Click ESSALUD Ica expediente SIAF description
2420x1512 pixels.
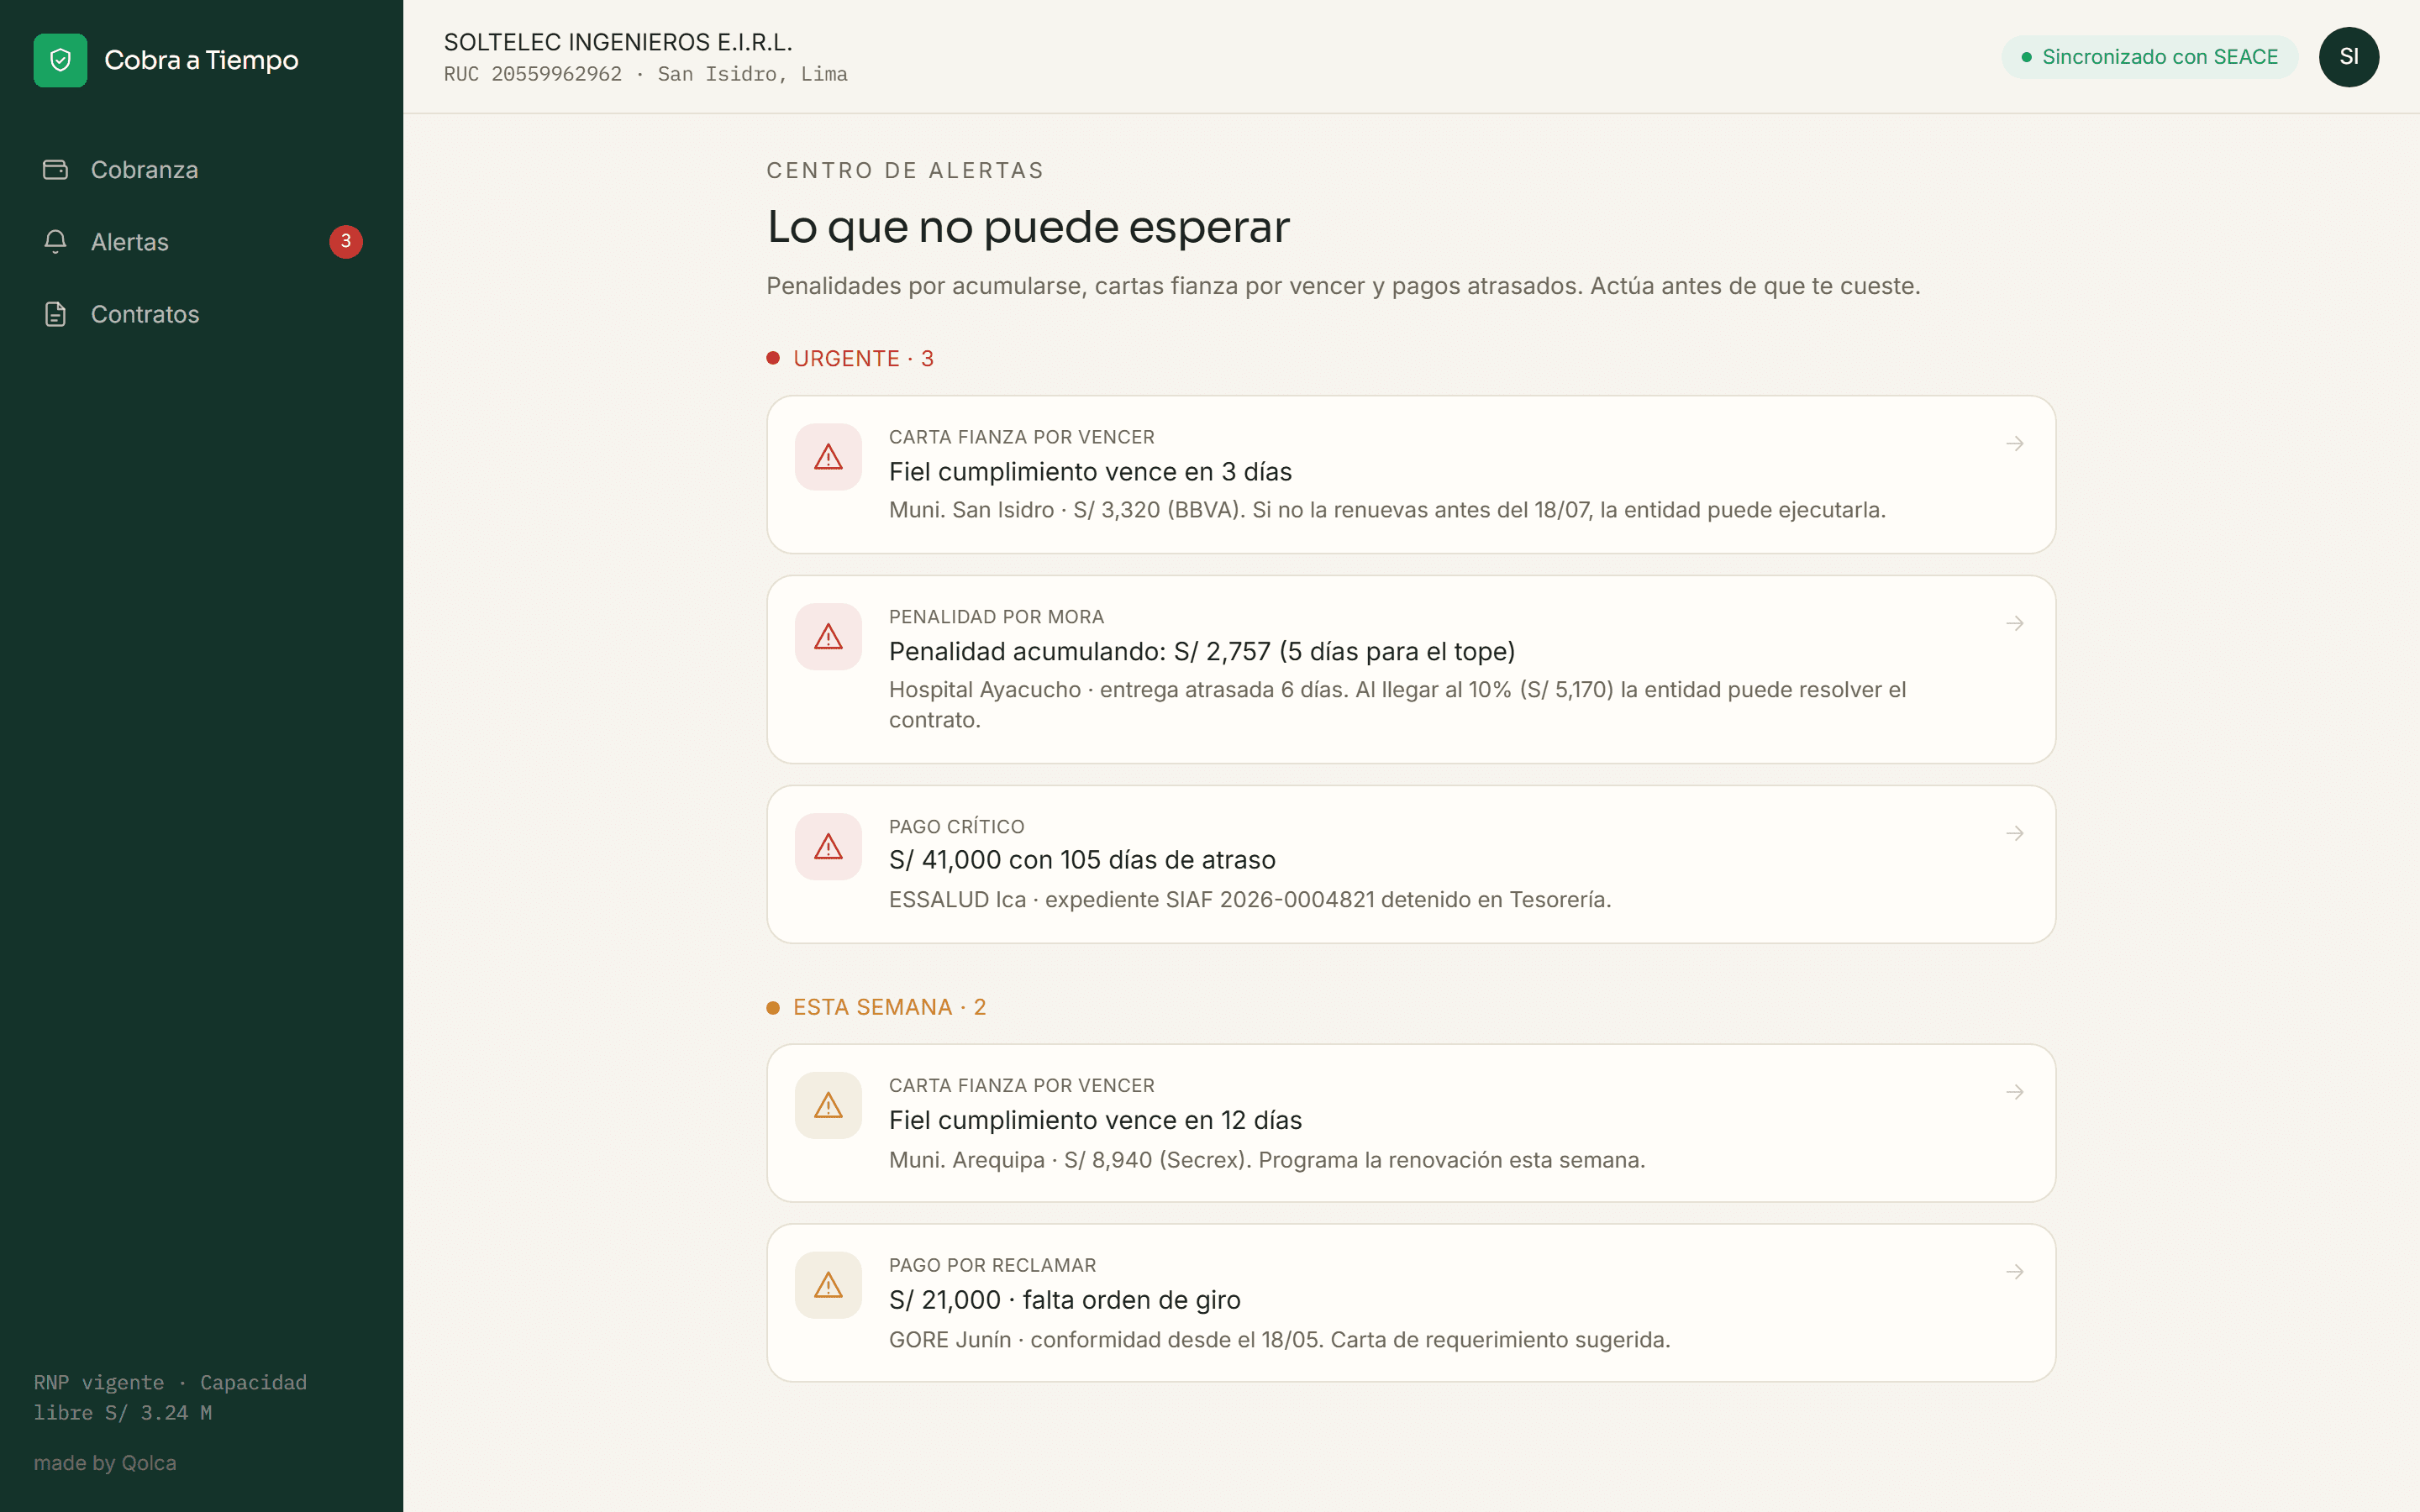coord(1250,900)
